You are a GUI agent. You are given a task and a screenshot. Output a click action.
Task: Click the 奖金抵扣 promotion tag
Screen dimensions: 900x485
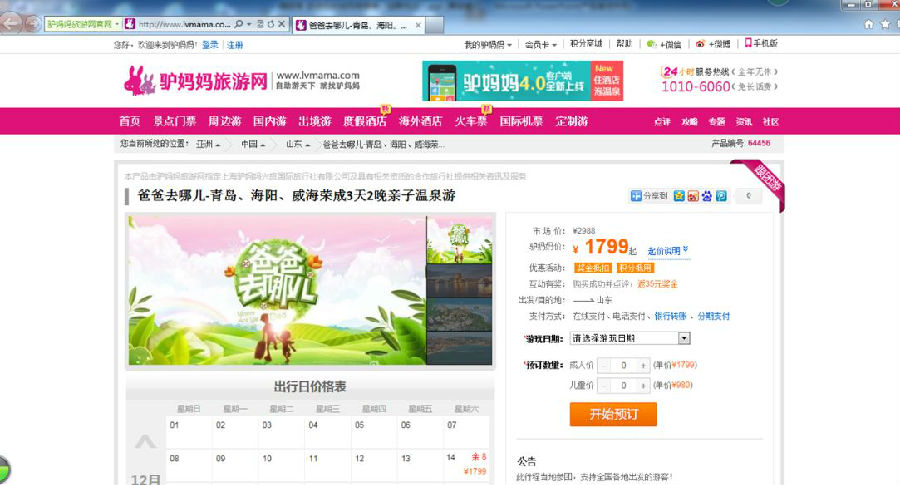coord(593,268)
